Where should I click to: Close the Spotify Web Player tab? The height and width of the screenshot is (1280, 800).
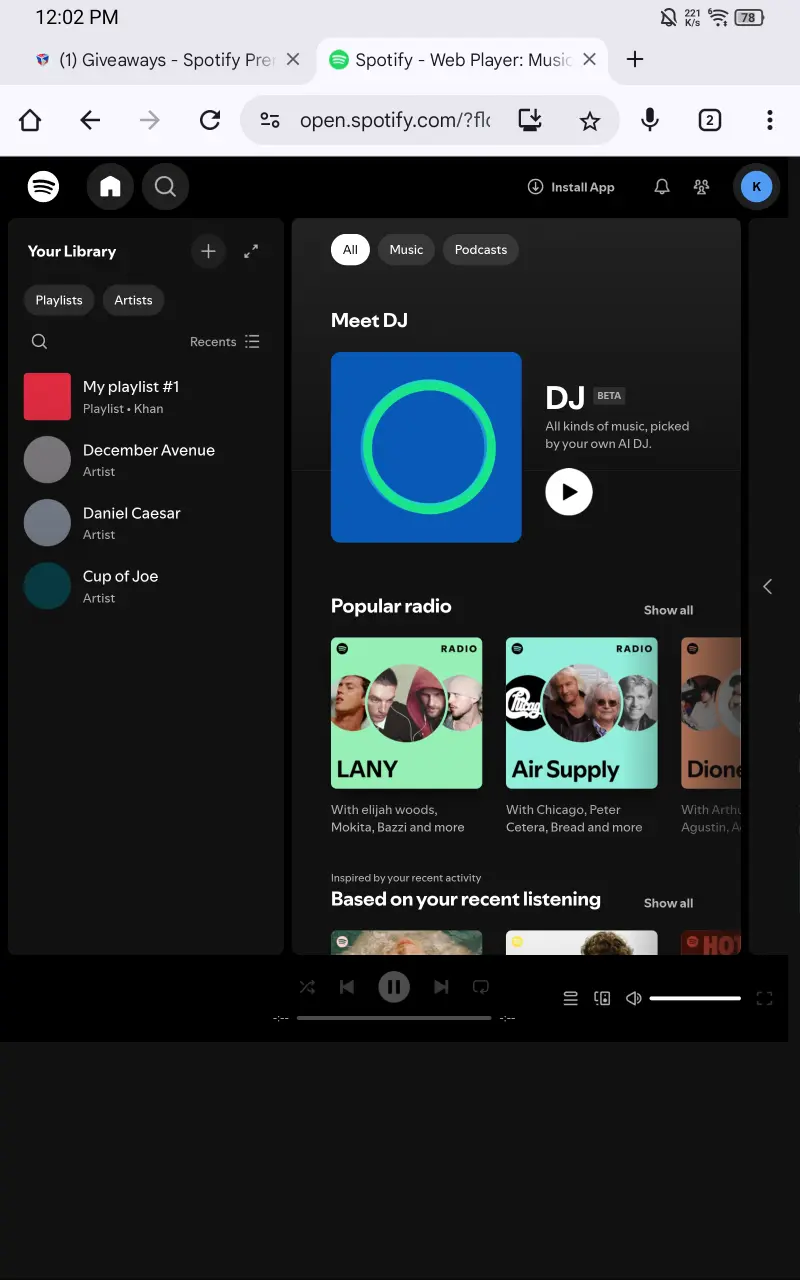click(x=590, y=60)
